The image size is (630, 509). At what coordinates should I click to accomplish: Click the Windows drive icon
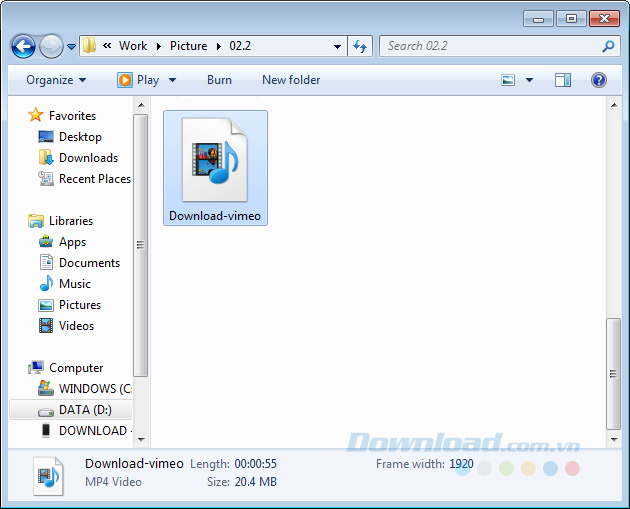click(46, 388)
